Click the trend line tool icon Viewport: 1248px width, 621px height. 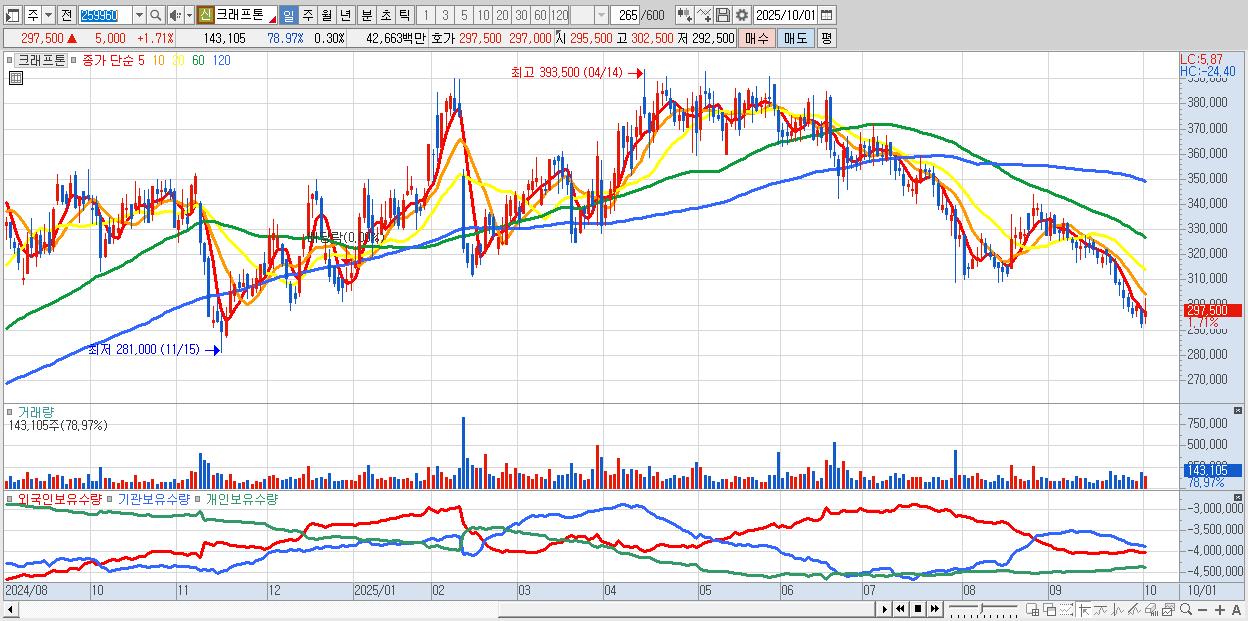point(1101,610)
